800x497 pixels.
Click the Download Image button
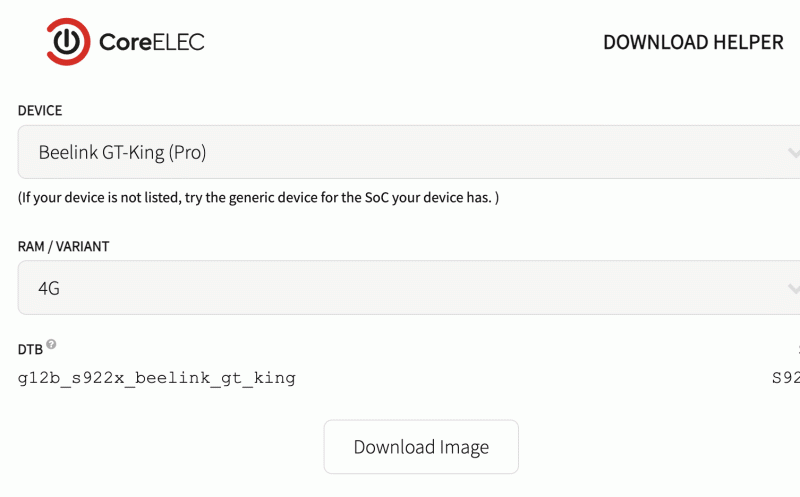point(421,447)
